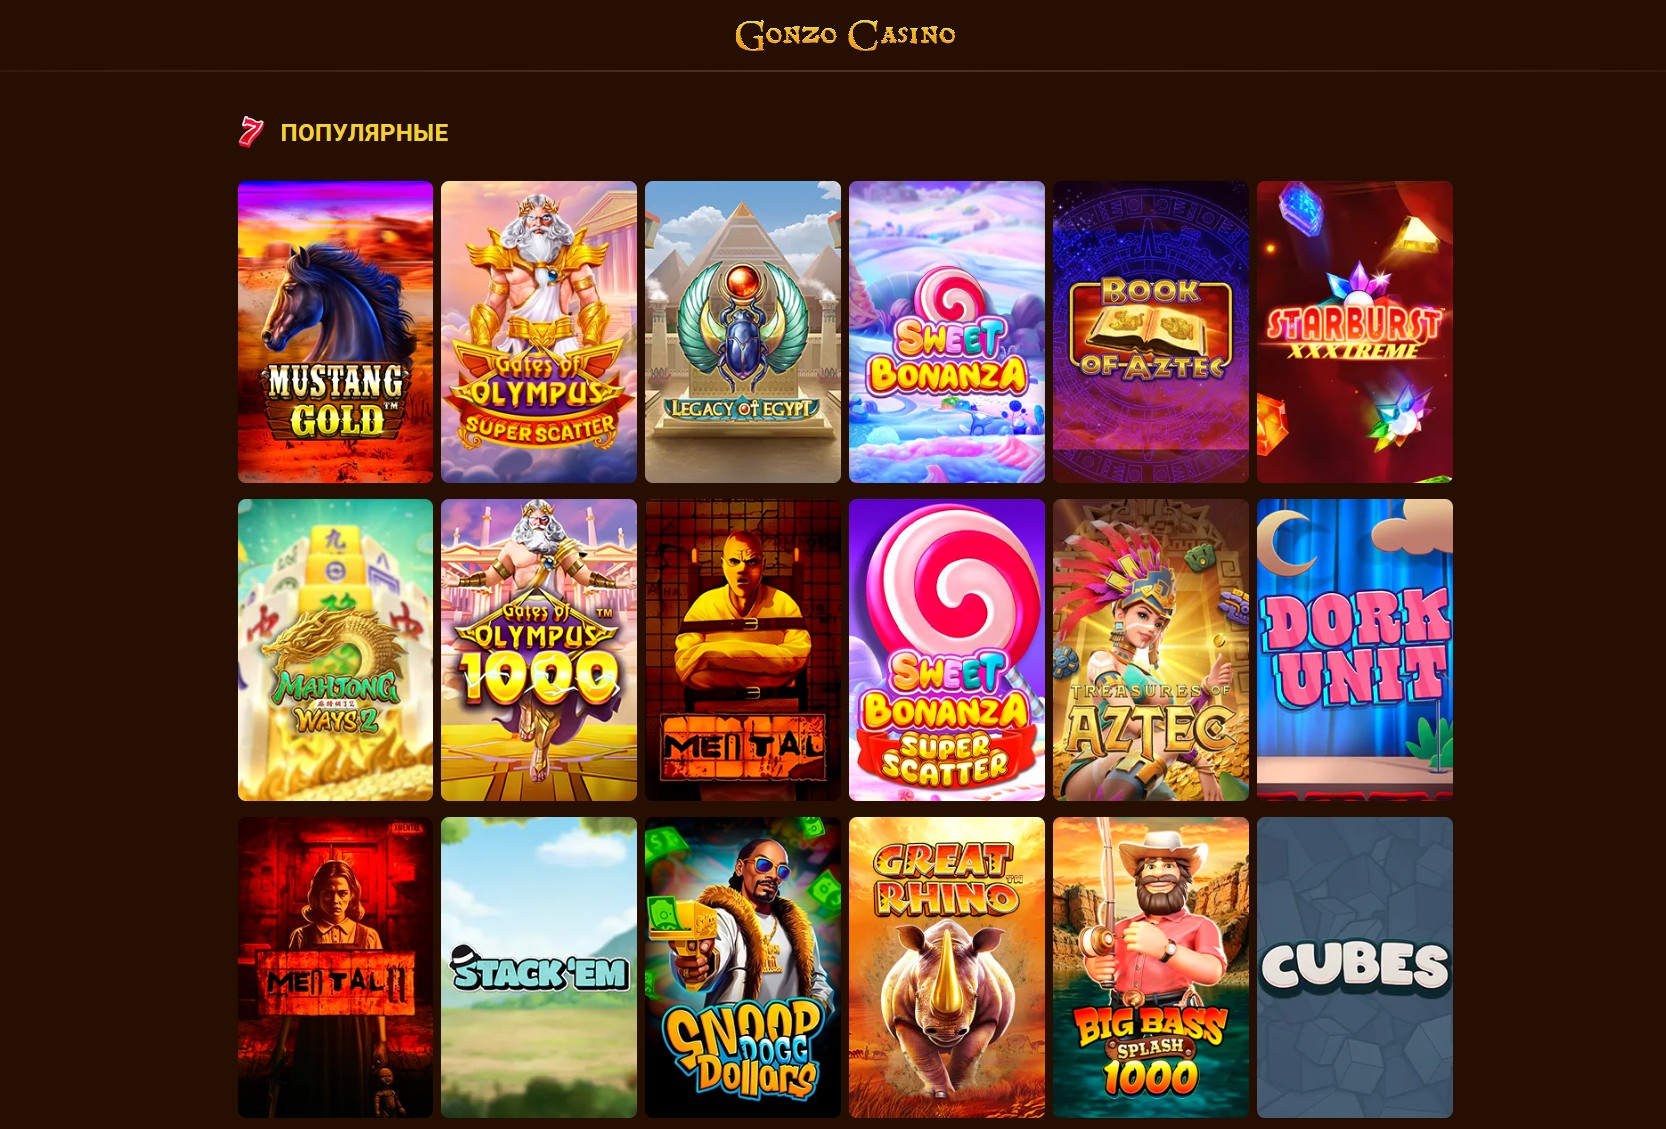Select the Mental slot with yellow straitjacket
This screenshot has width=1666, height=1129.
(743, 650)
